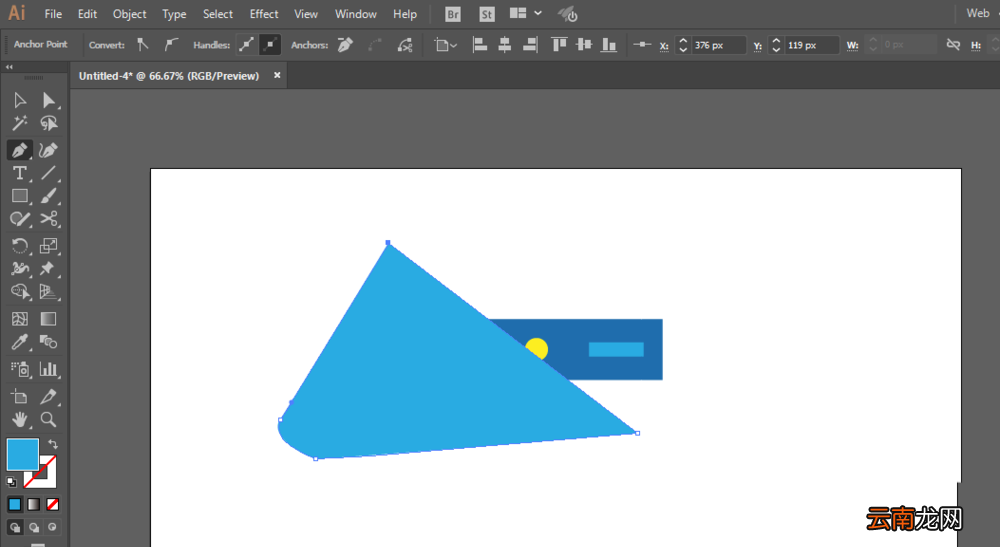Click Vertical Align Center
Viewport: 1000px width, 547px height.
pyautogui.click(x=584, y=45)
